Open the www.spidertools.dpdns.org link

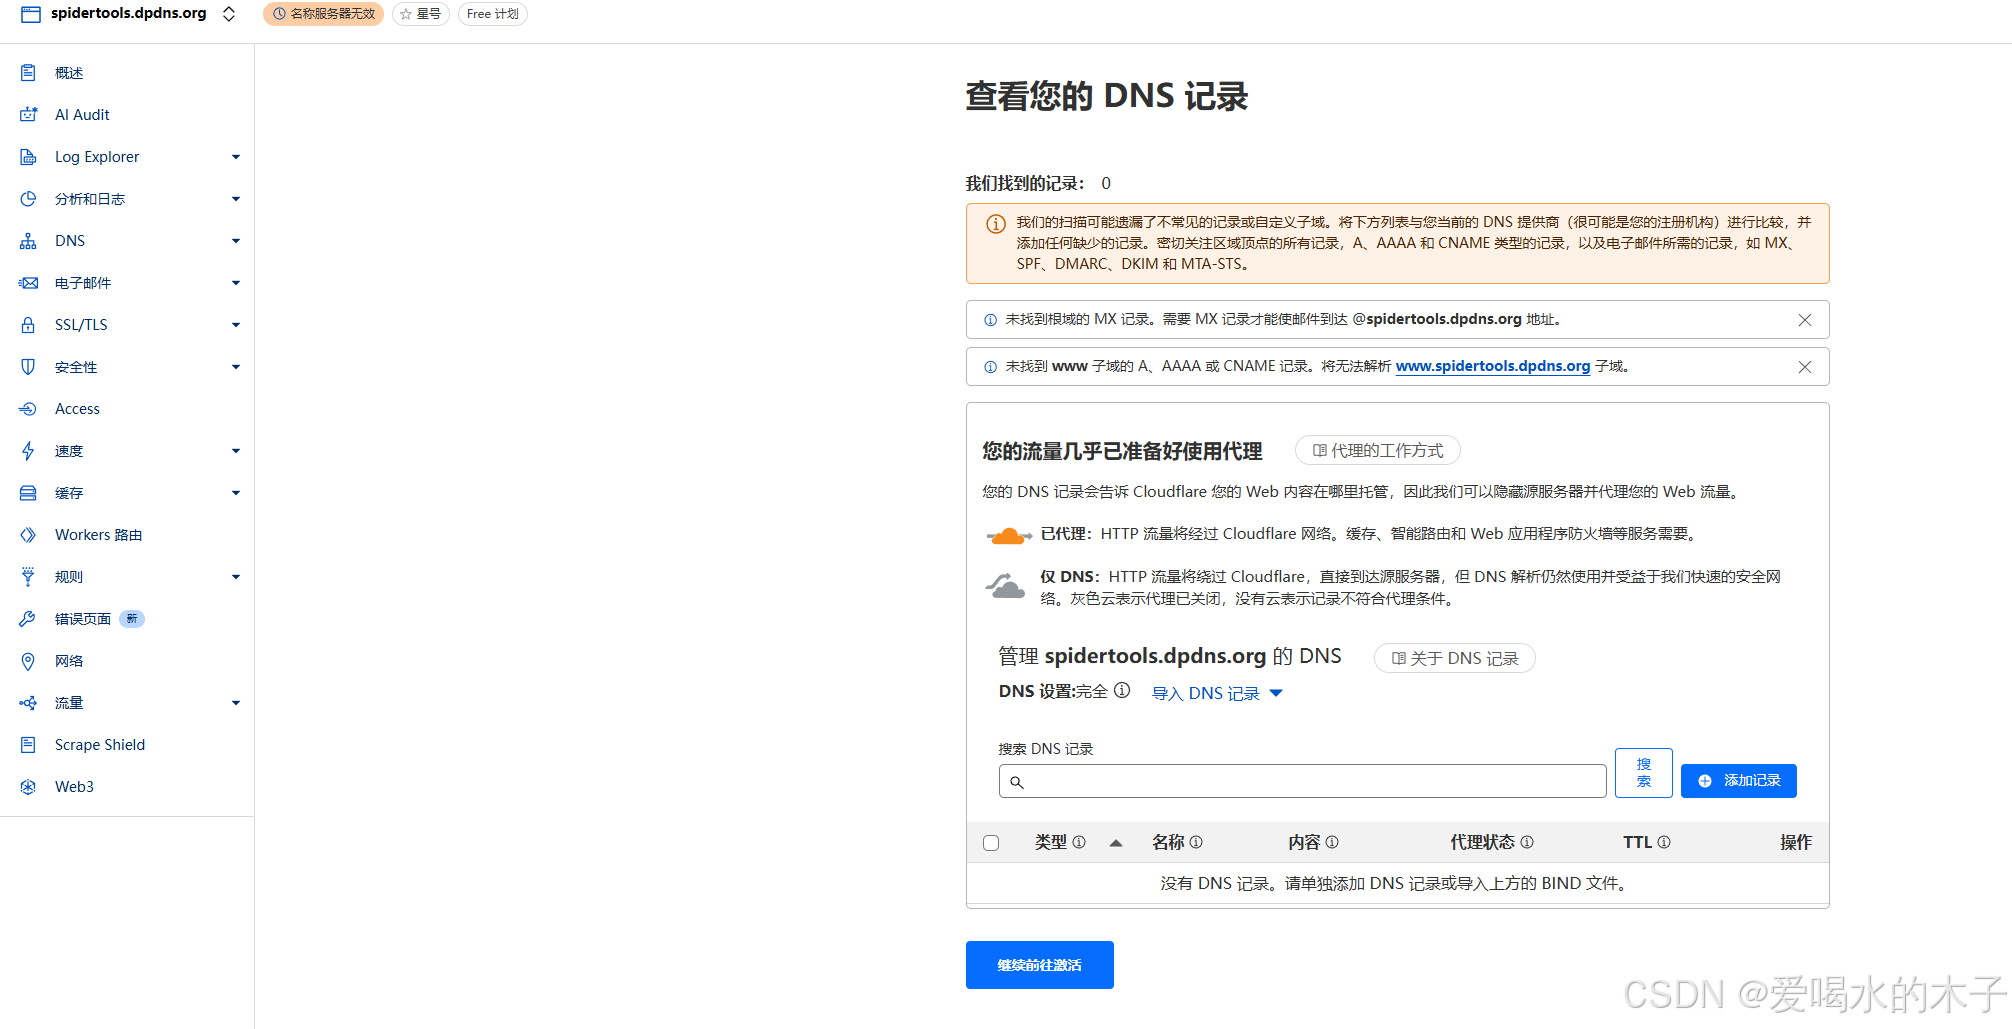pos(1492,366)
